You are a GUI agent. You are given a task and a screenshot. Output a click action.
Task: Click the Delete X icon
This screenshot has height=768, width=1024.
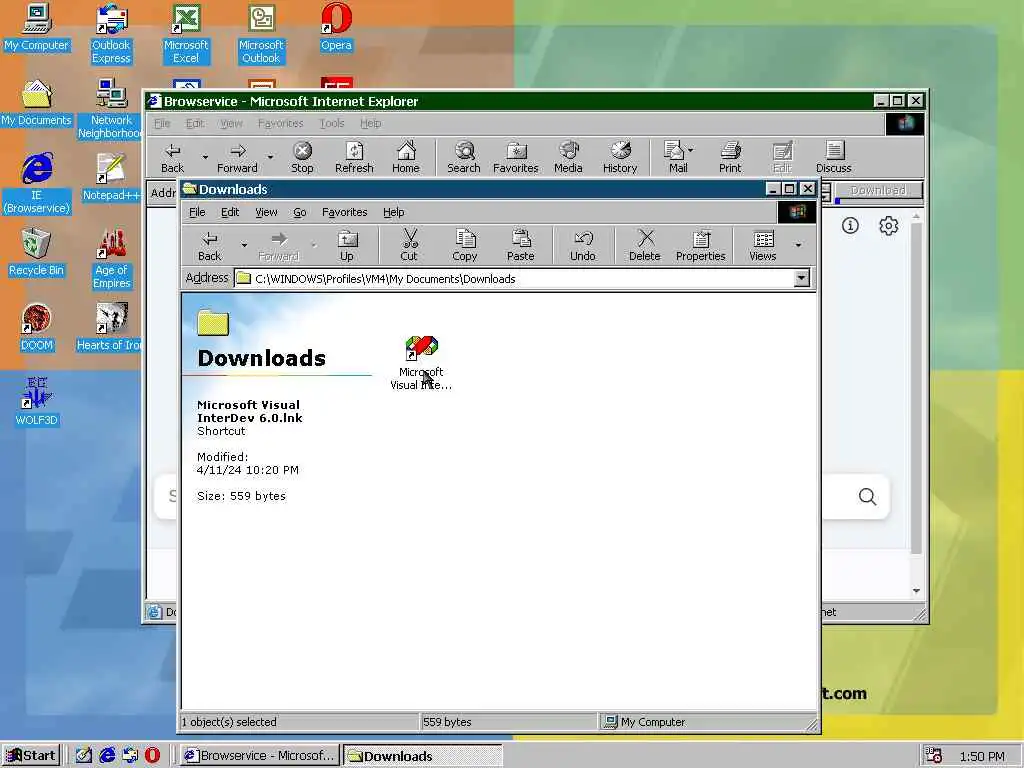point(645,246)
